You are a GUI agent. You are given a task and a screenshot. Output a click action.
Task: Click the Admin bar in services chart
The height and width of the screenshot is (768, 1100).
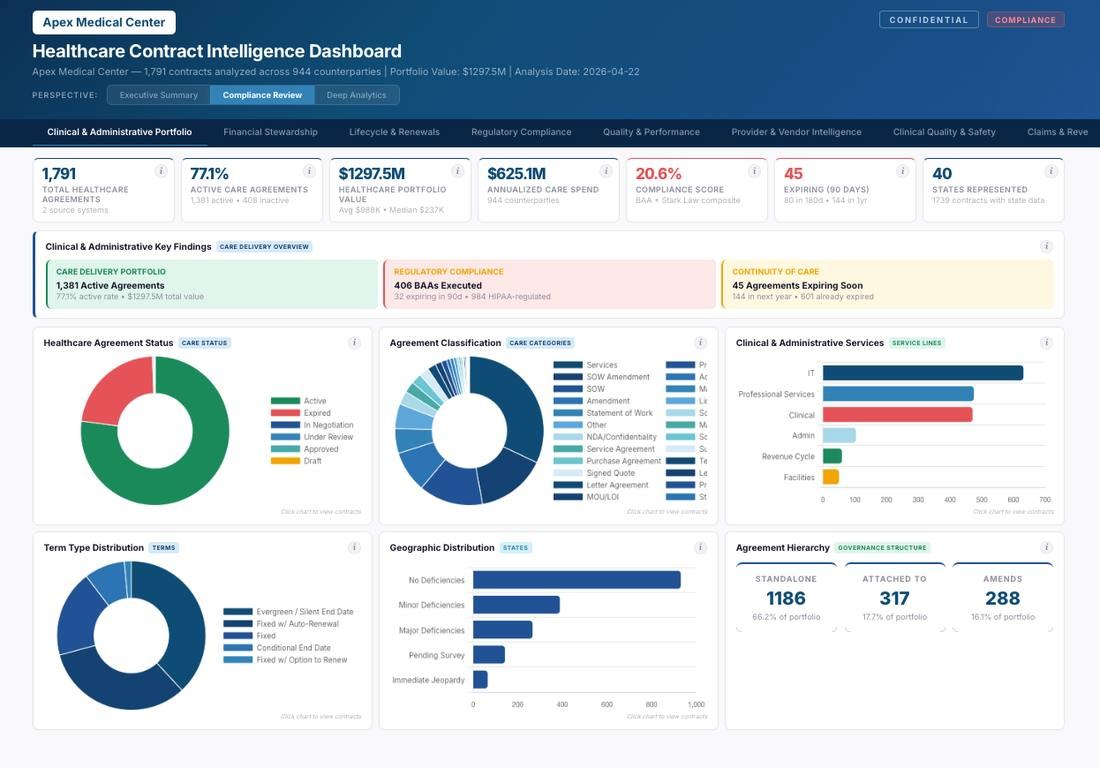(839, 436)
